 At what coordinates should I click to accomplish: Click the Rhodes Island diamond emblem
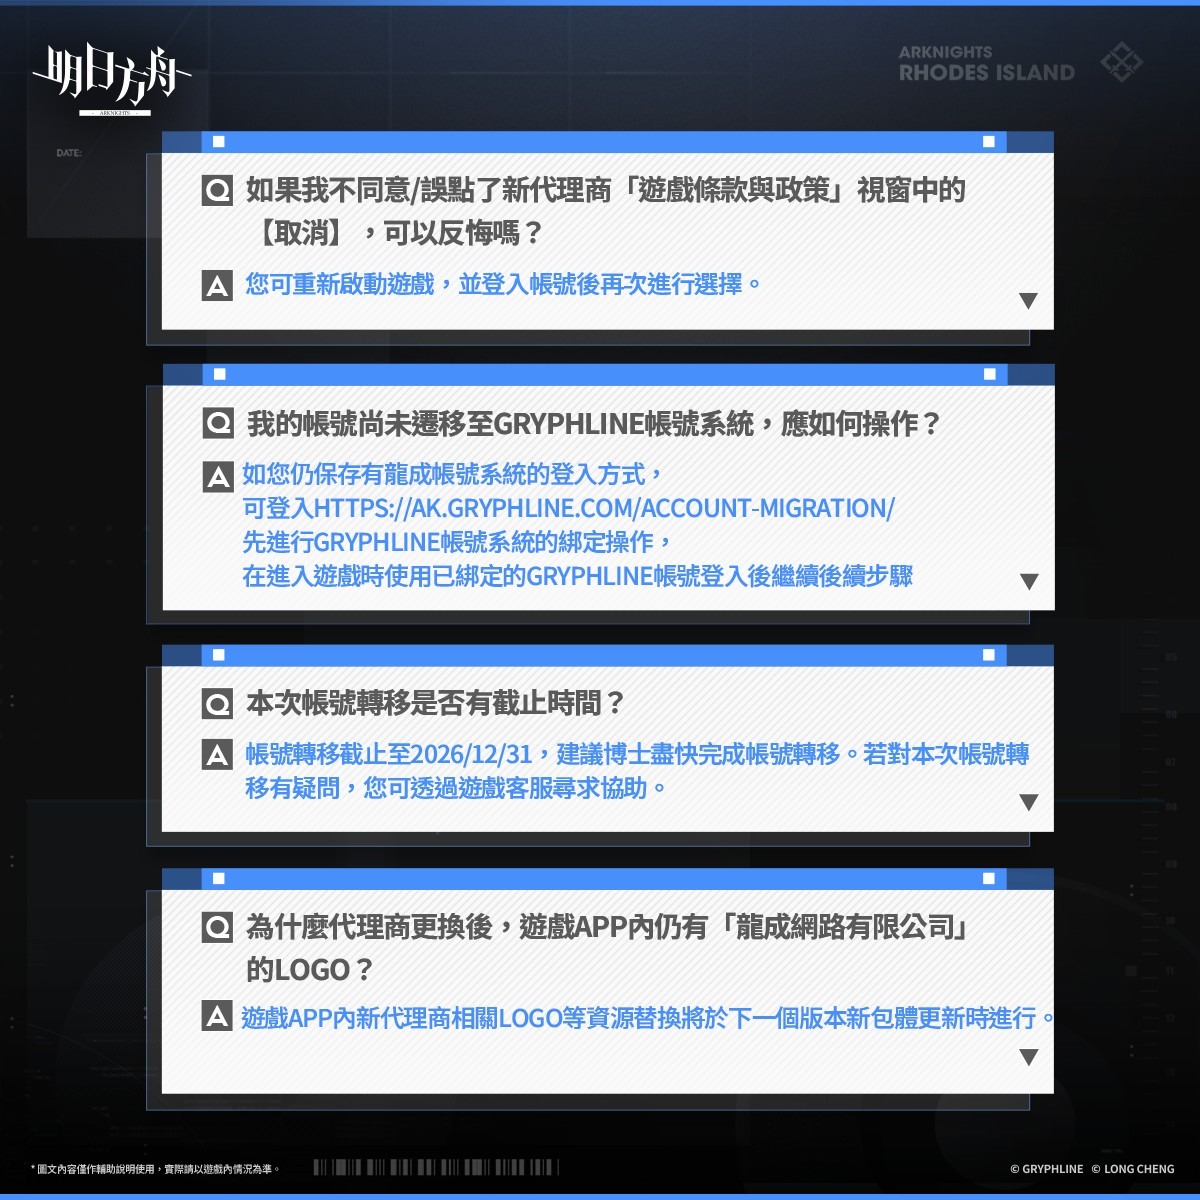coord(1121,62)
